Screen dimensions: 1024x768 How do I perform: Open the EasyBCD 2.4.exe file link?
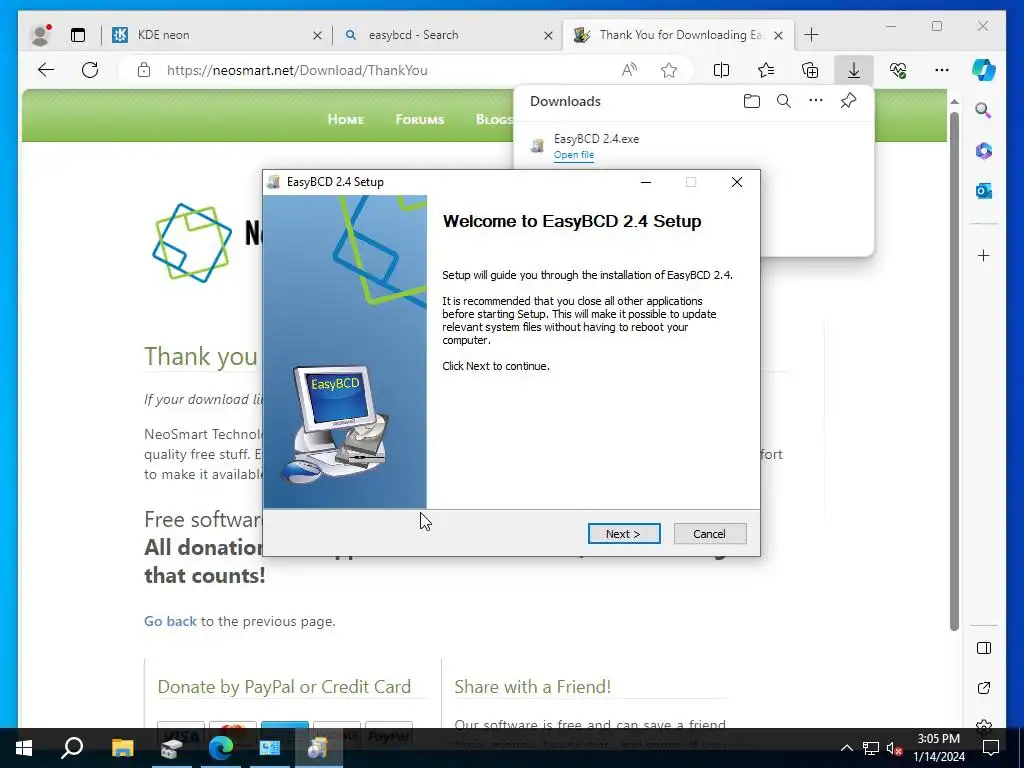click(573, 155)
